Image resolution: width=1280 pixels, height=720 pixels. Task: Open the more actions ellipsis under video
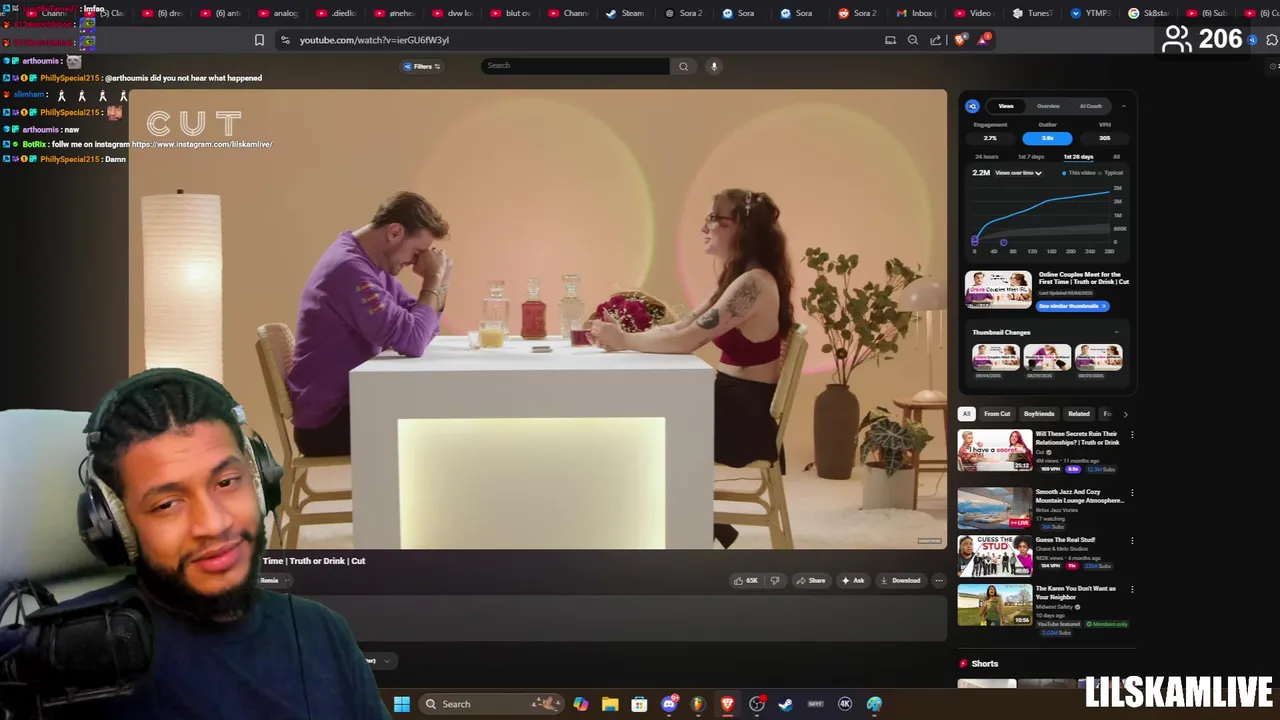938,580
